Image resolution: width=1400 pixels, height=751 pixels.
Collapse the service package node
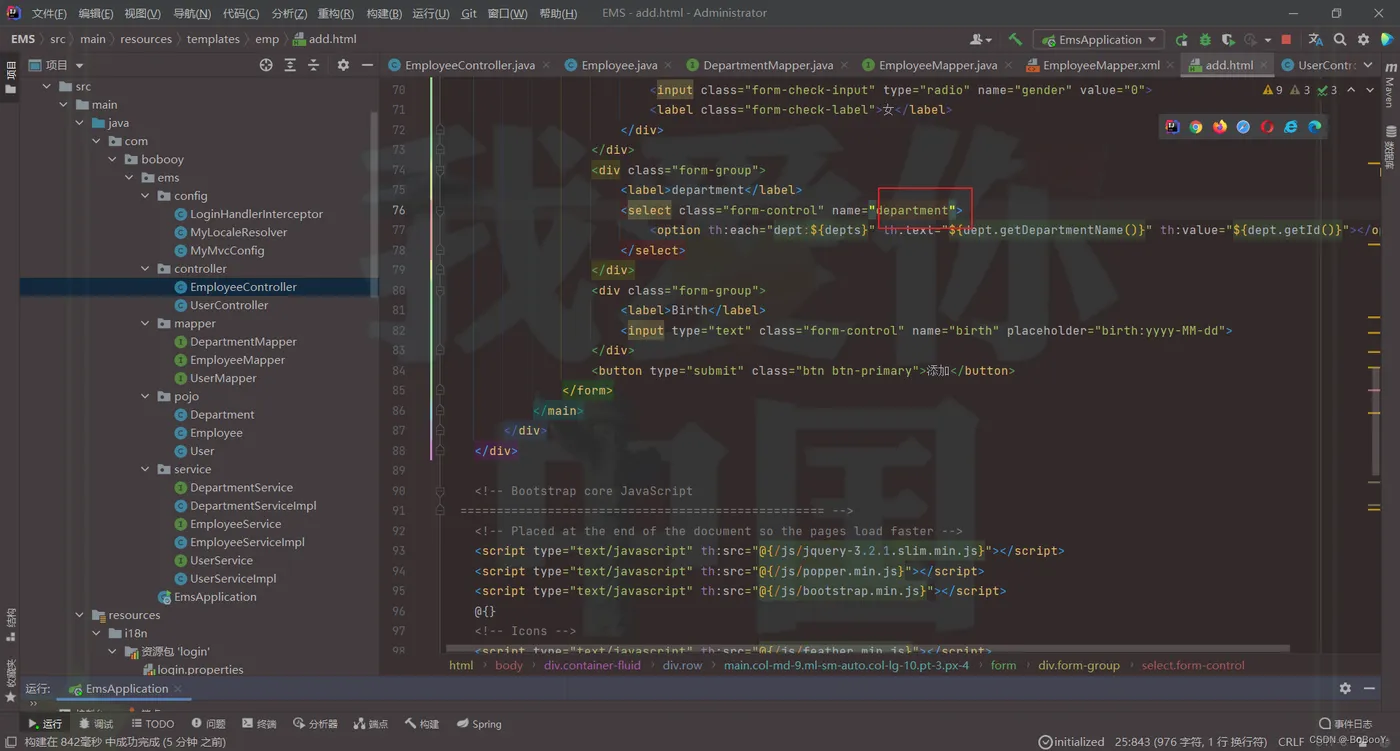coord(146,470)
